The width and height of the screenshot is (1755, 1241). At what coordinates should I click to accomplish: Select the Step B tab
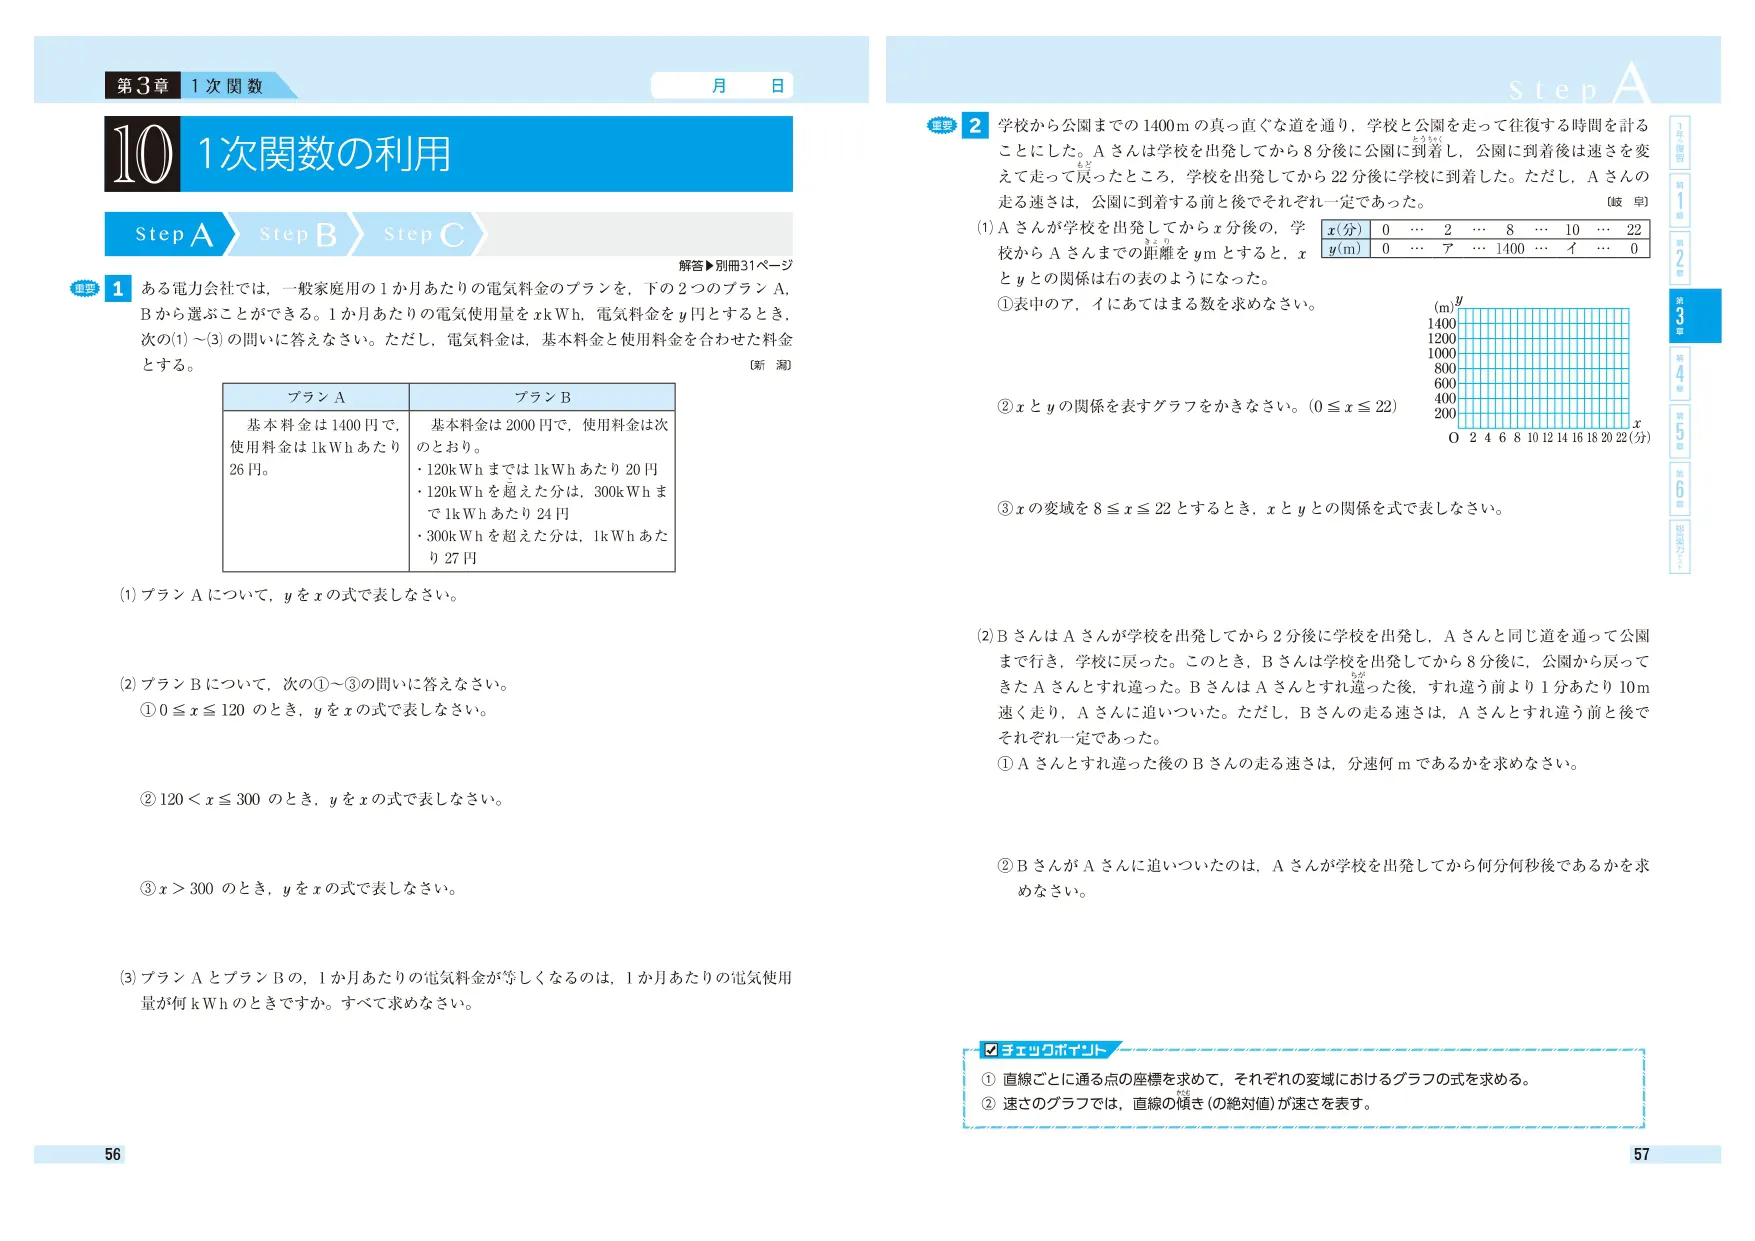click(x=296, y=234)
